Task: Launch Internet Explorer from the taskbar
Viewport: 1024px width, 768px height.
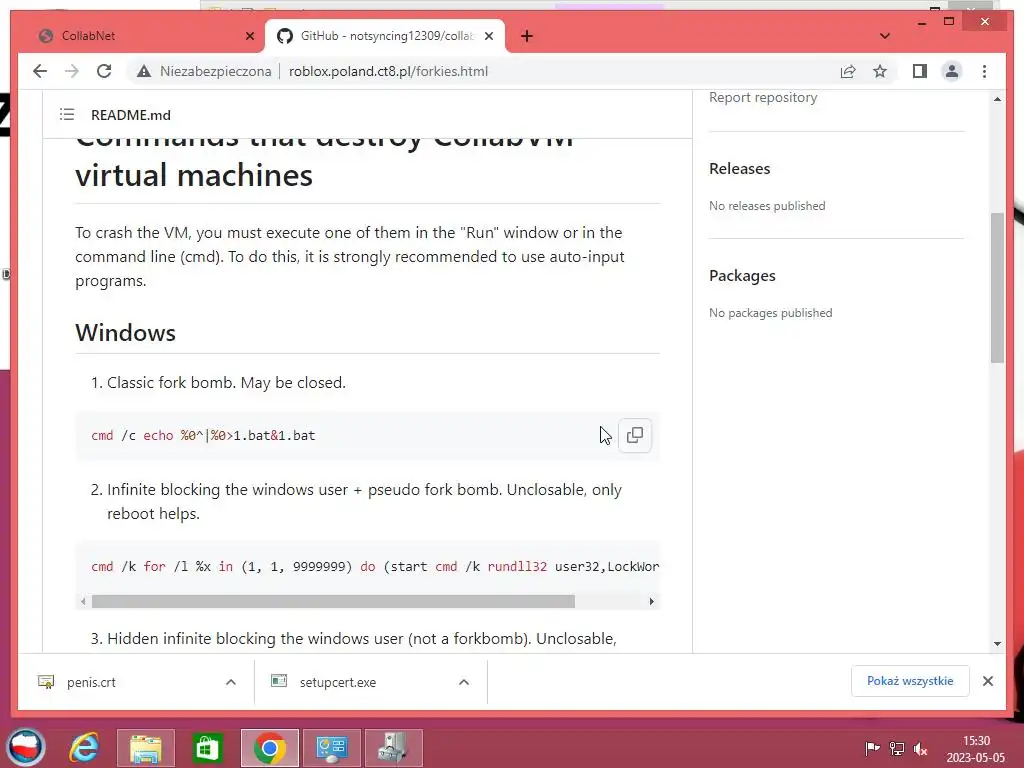Action: point(84,747)
